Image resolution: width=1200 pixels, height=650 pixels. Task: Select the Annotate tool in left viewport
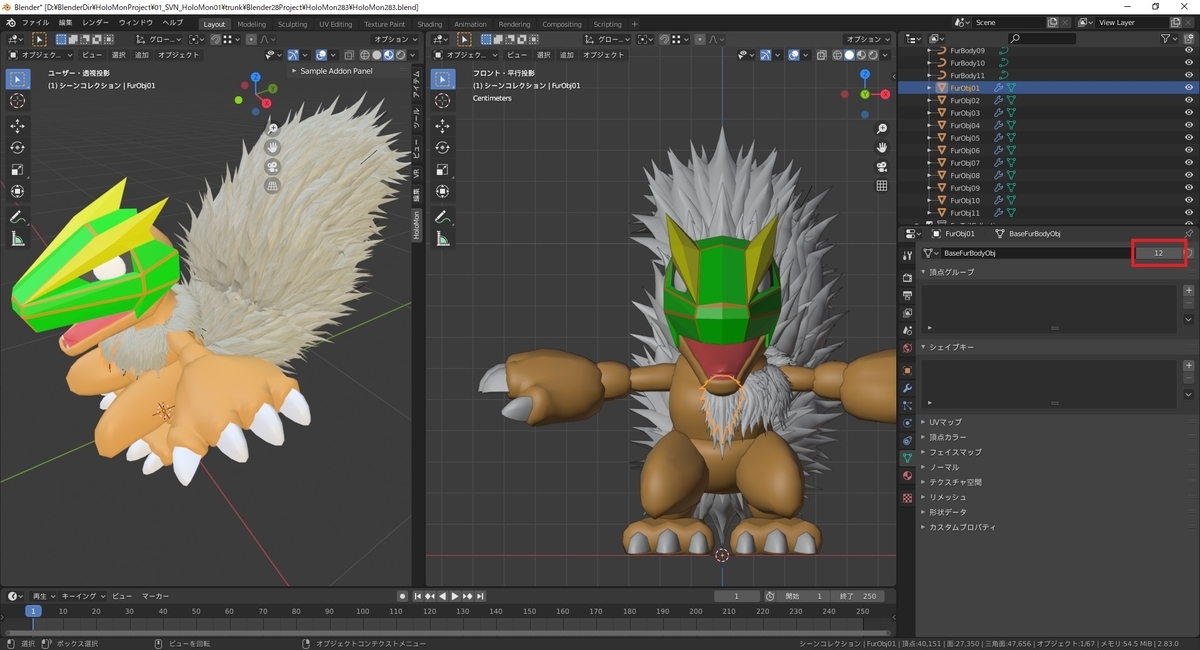tap(18, 217)
